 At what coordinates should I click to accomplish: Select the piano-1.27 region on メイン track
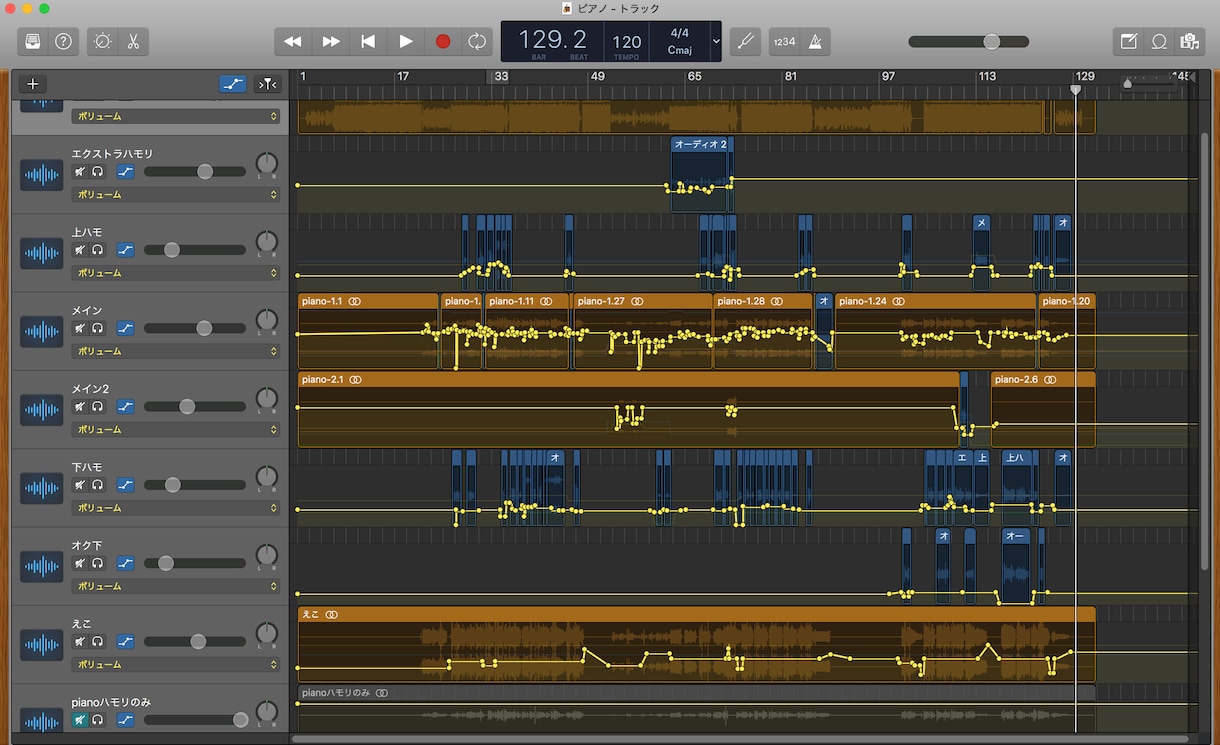tap(643, 330)
